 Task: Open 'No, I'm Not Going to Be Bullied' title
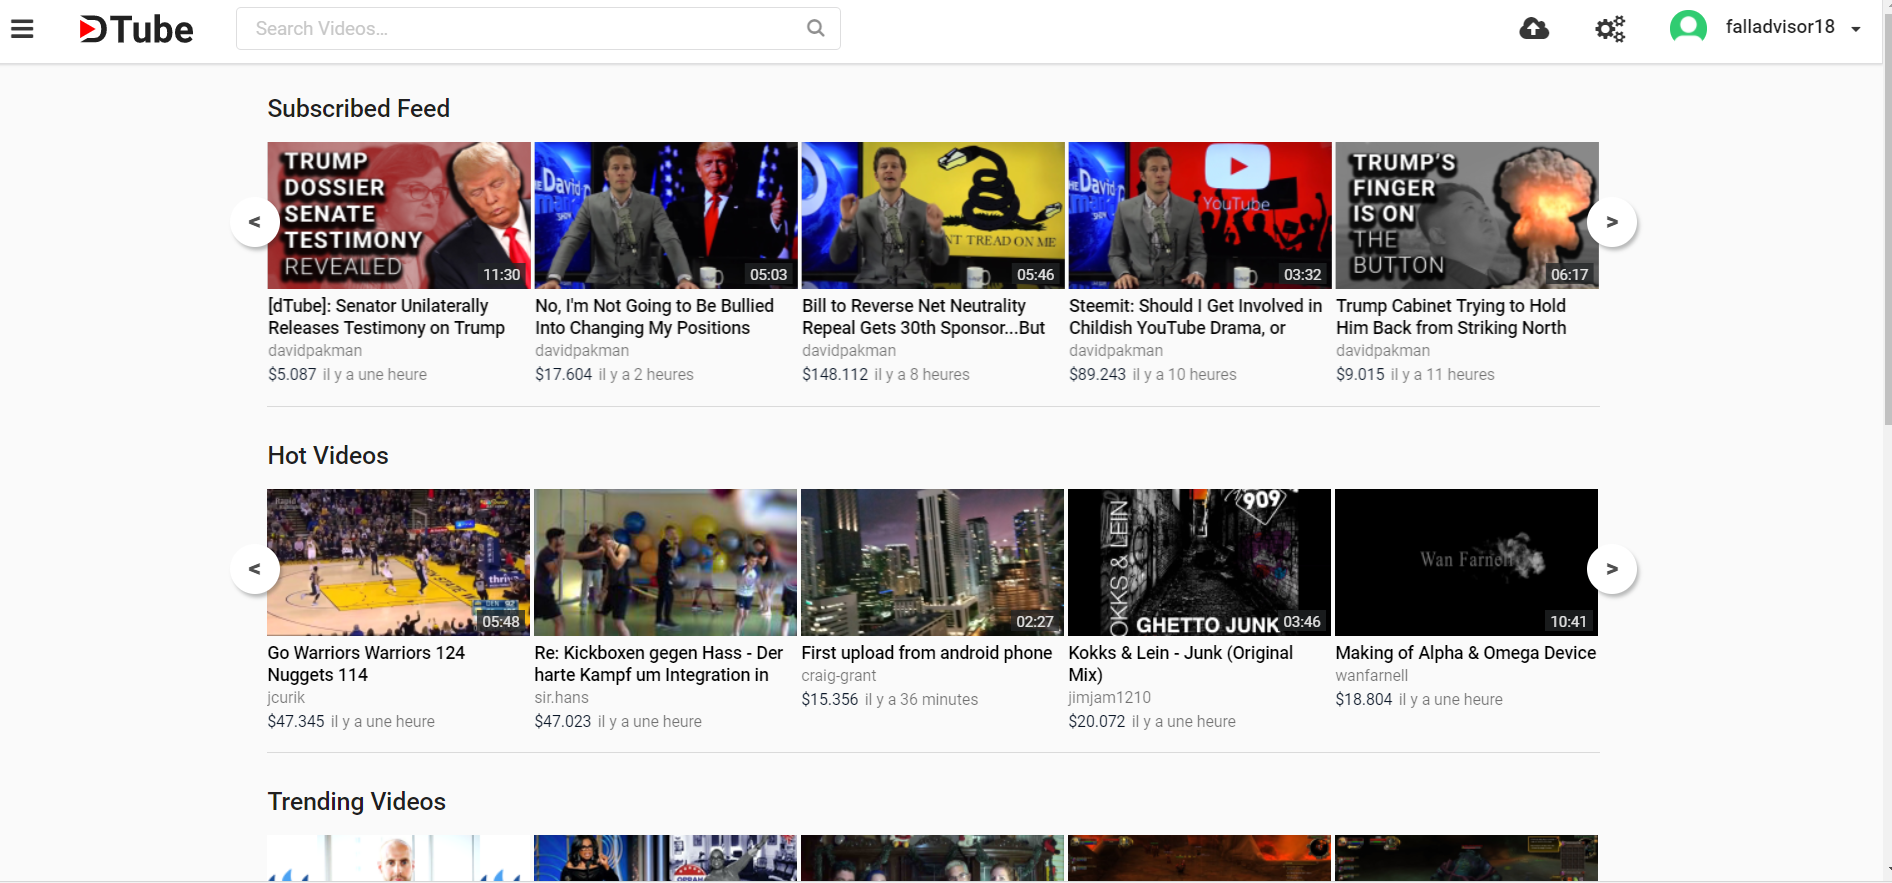tap(655, 317)
